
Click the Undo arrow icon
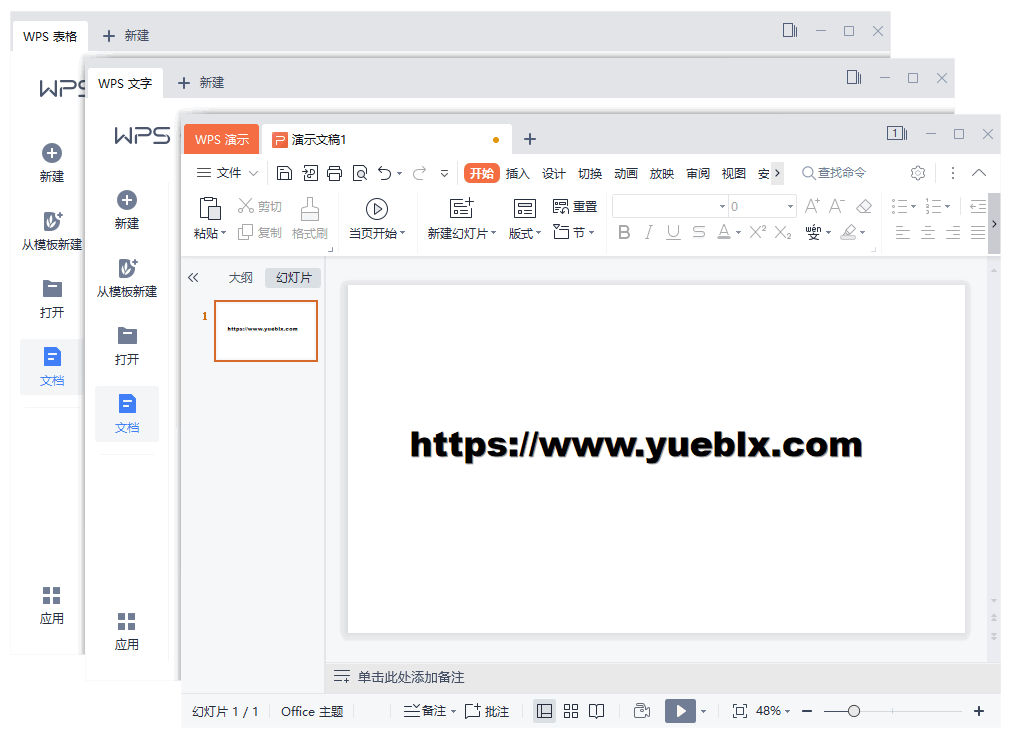pyautogui.click(x=384, y=173)
